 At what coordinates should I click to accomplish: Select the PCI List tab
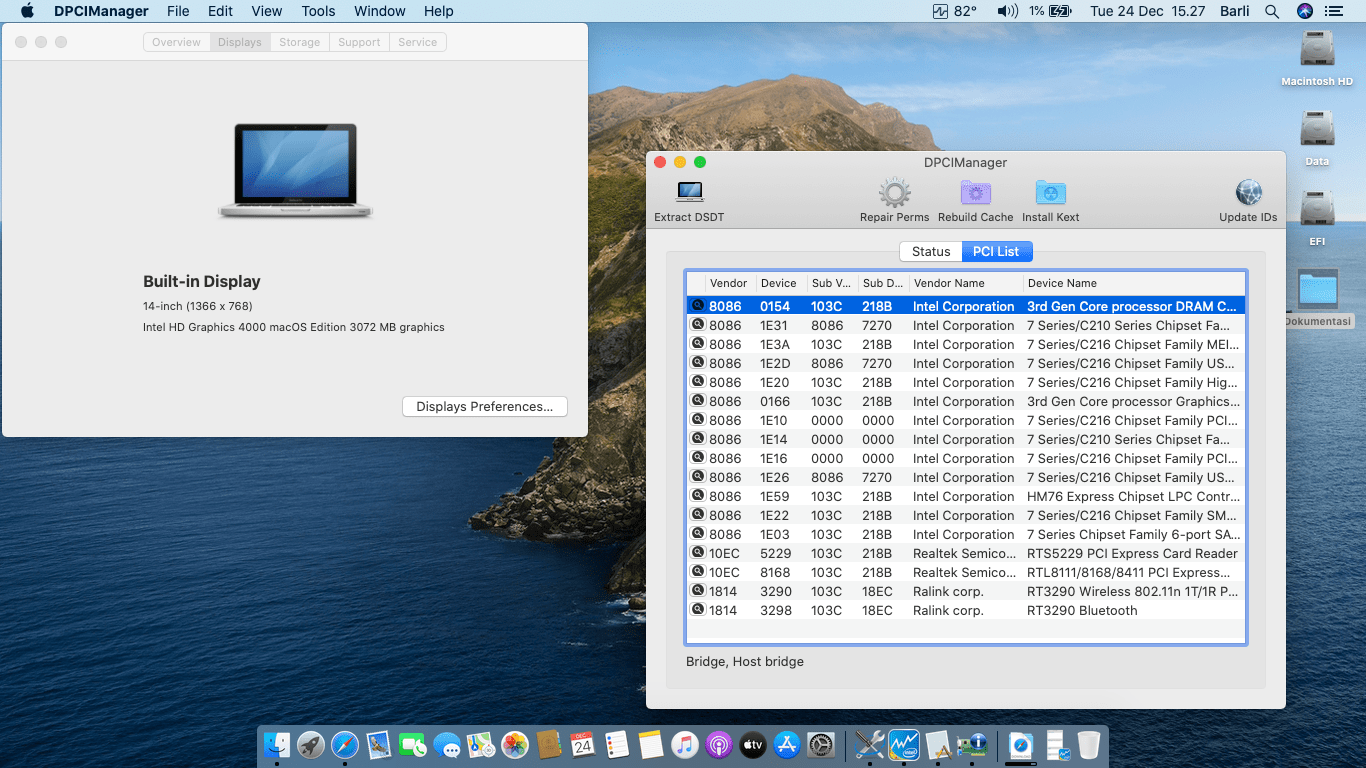click(996, 252)
